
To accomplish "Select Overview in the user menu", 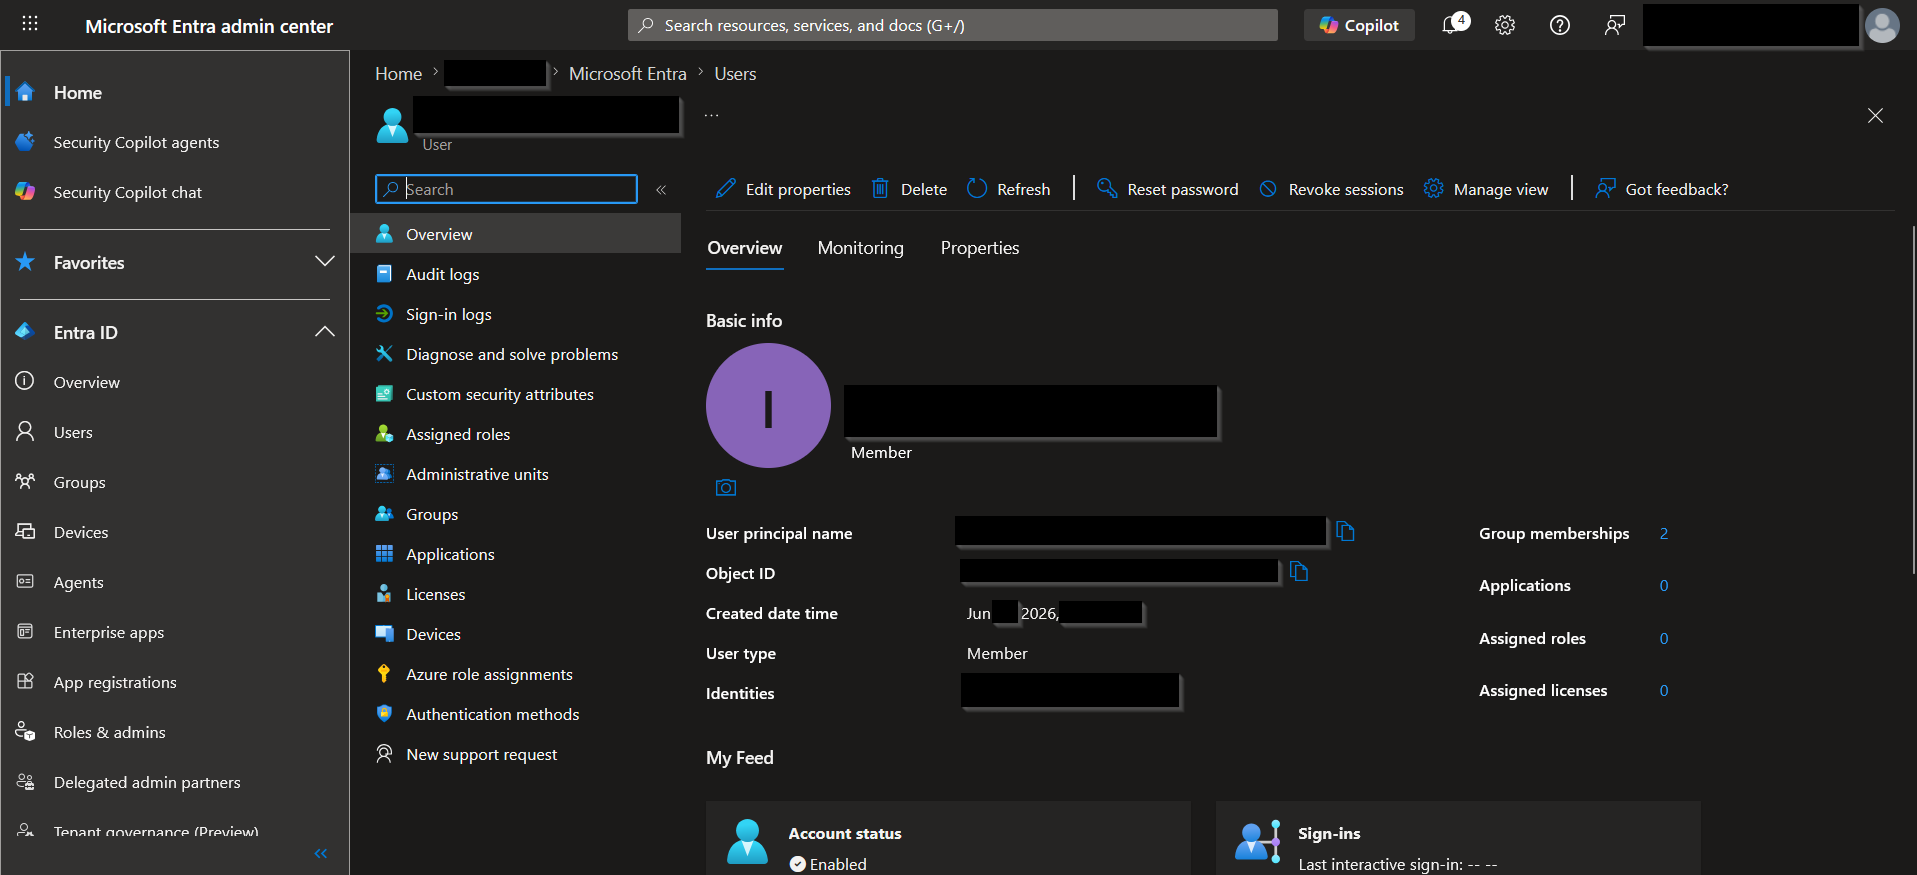I will coord(516,234).
